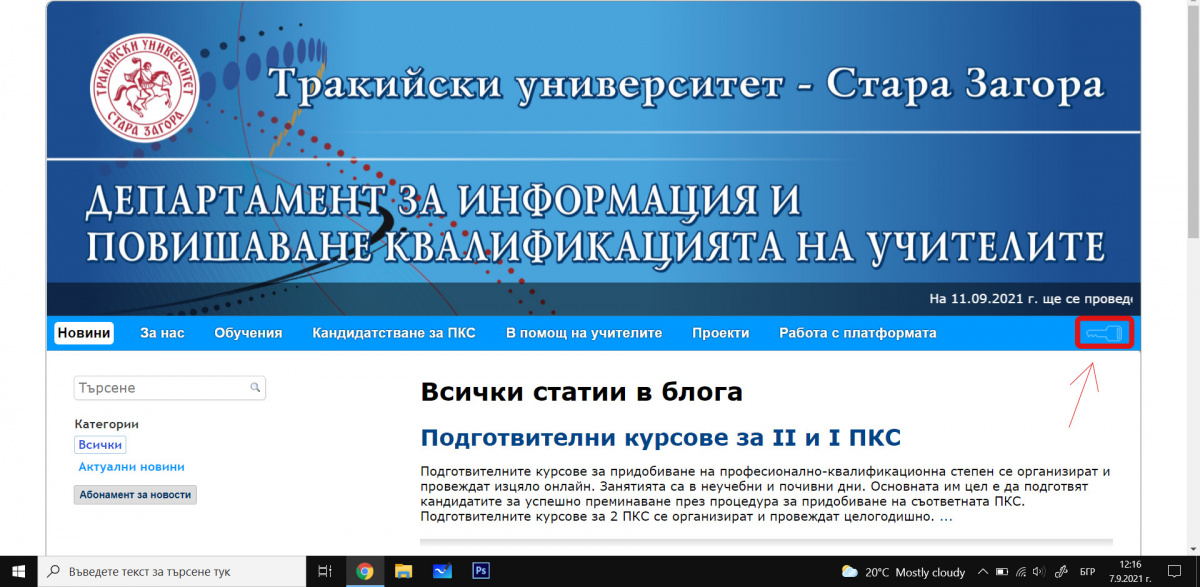Open the weather widget showing 20°C
This screenshot has width=1200, height=587.
coord(903,572)
